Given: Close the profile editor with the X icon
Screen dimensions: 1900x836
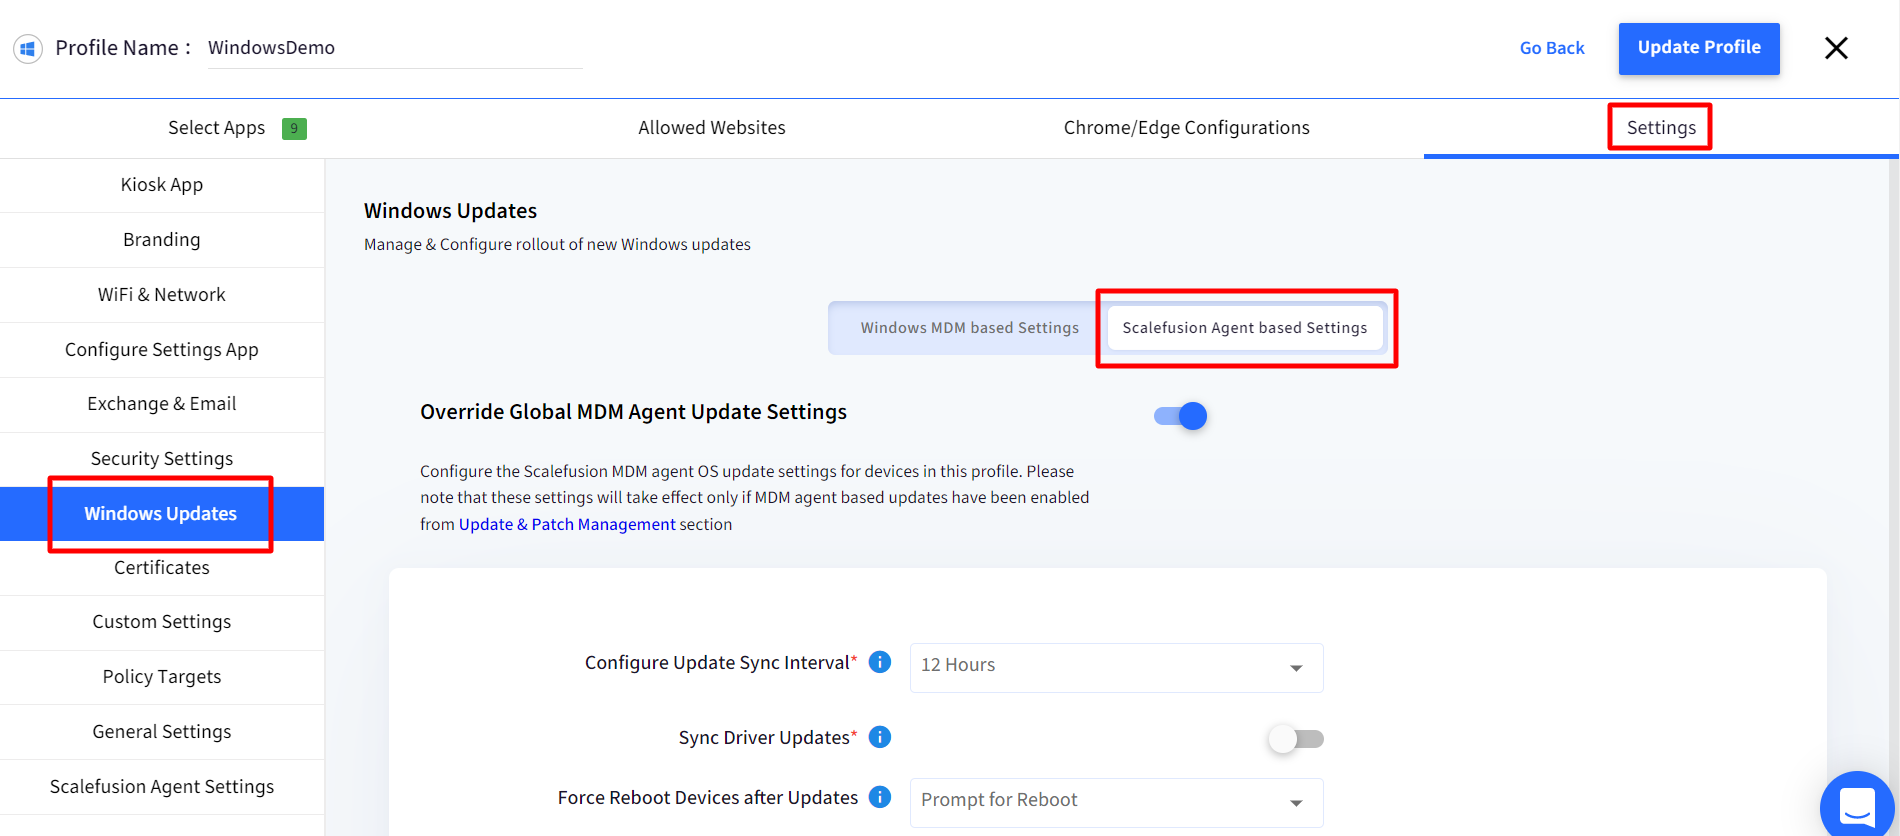Looking at the screenshot, I should [1836, 48].
